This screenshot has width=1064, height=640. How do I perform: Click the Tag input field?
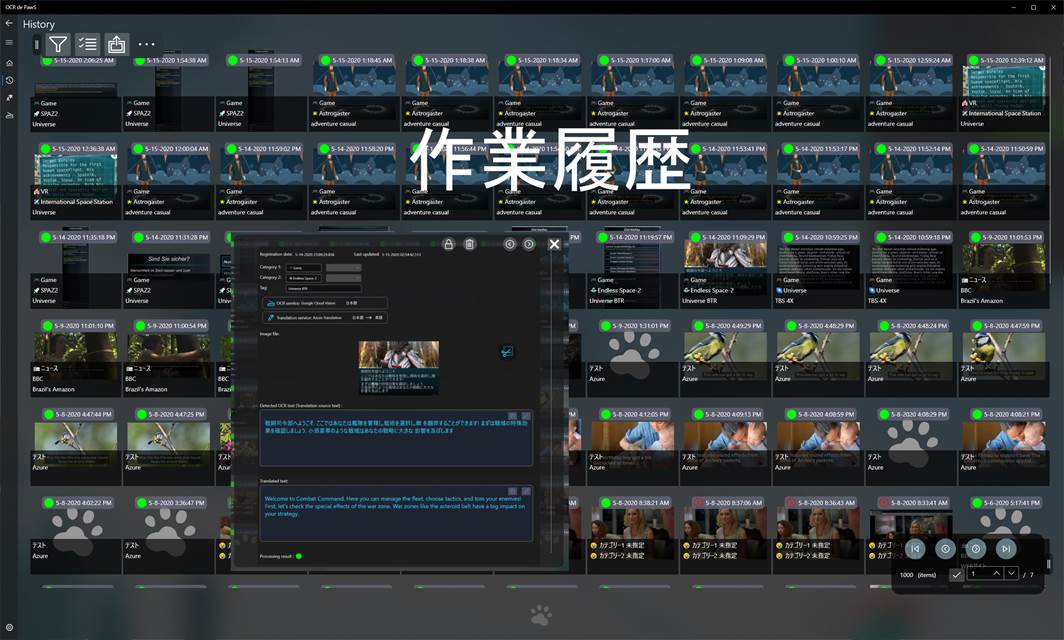[x=322, y=288]
